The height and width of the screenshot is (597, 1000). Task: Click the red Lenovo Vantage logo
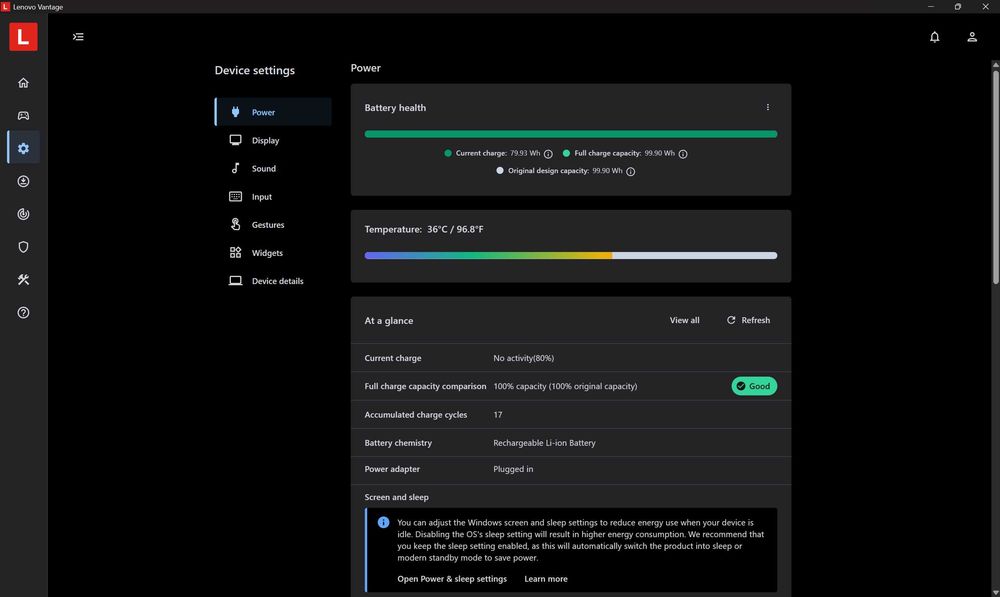(23, 37)
